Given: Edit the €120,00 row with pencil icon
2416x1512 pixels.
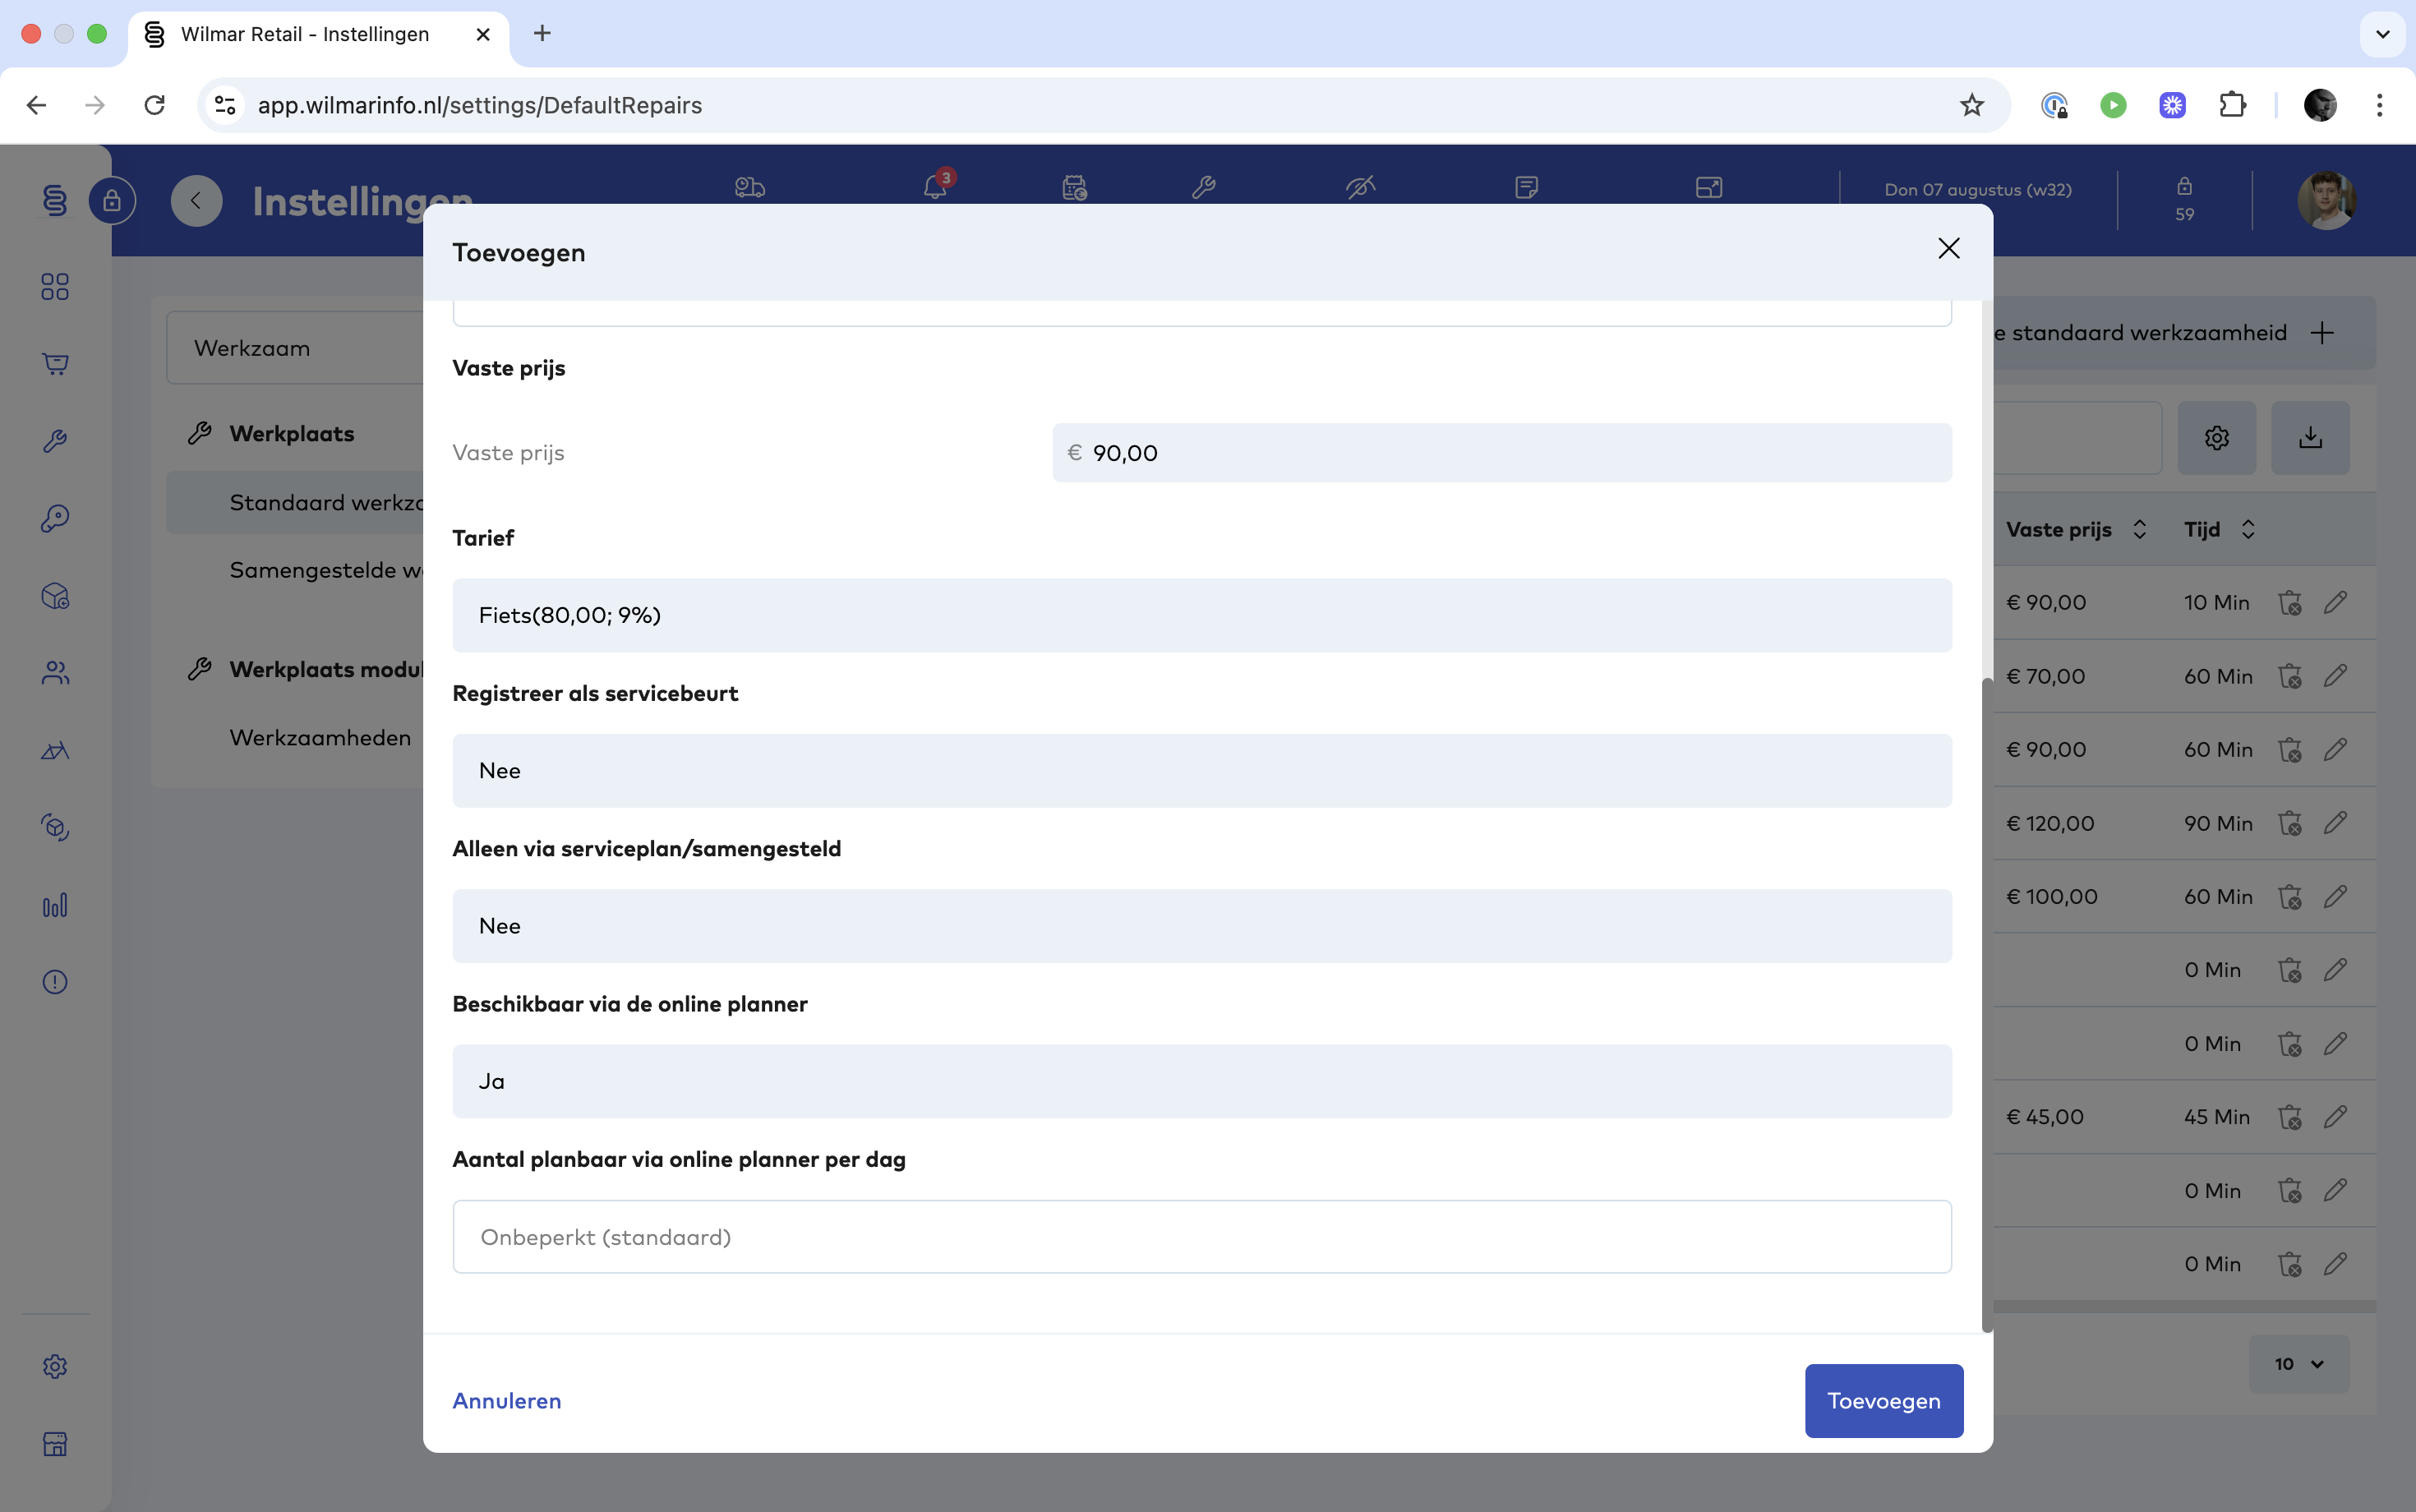Looking at the screenshot, I should tap(2335, 823).
